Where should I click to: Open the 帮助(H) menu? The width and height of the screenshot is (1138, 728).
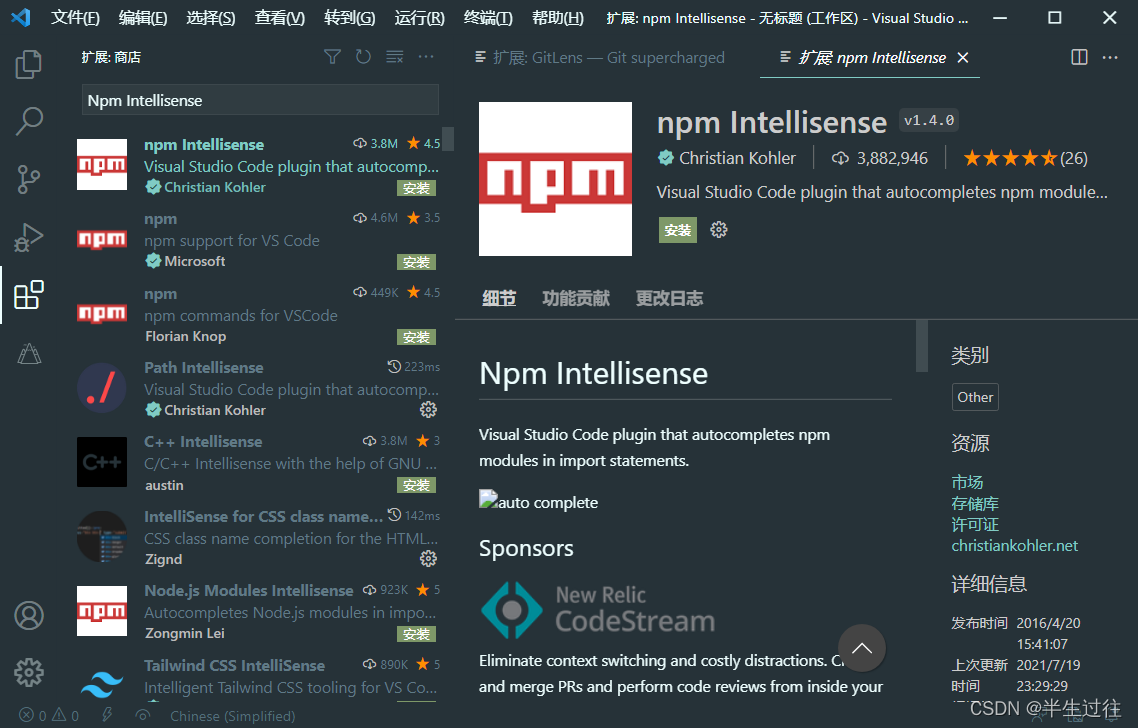click(x=557, y=18)
